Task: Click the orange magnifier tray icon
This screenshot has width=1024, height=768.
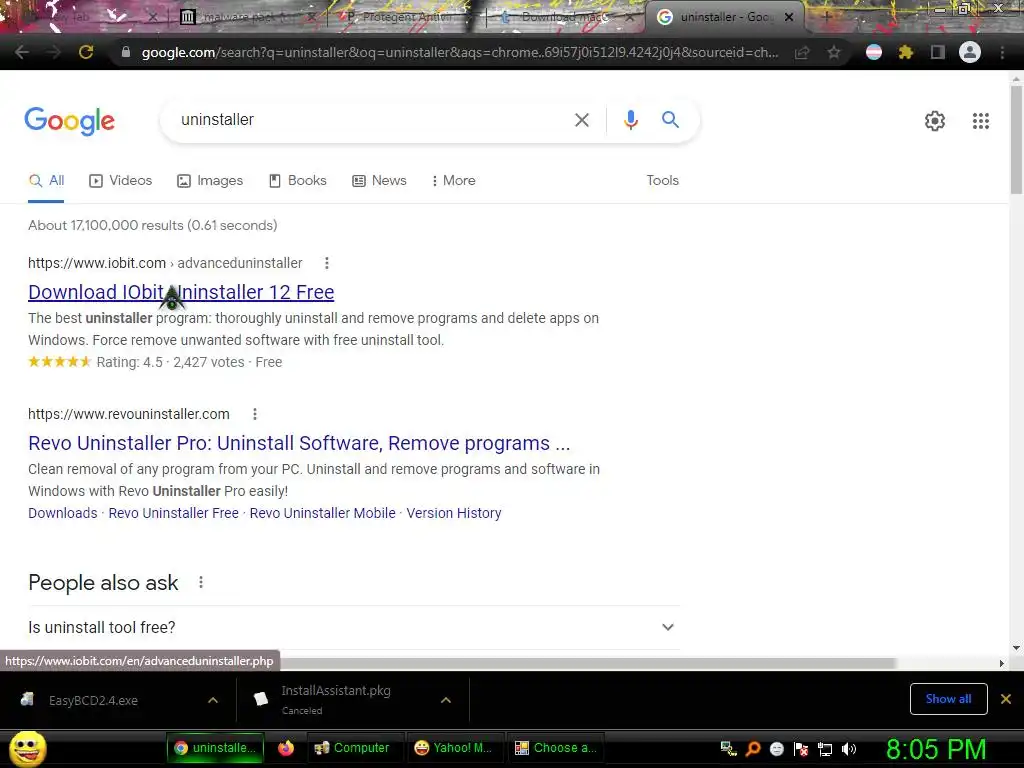Action: point(753,749)
